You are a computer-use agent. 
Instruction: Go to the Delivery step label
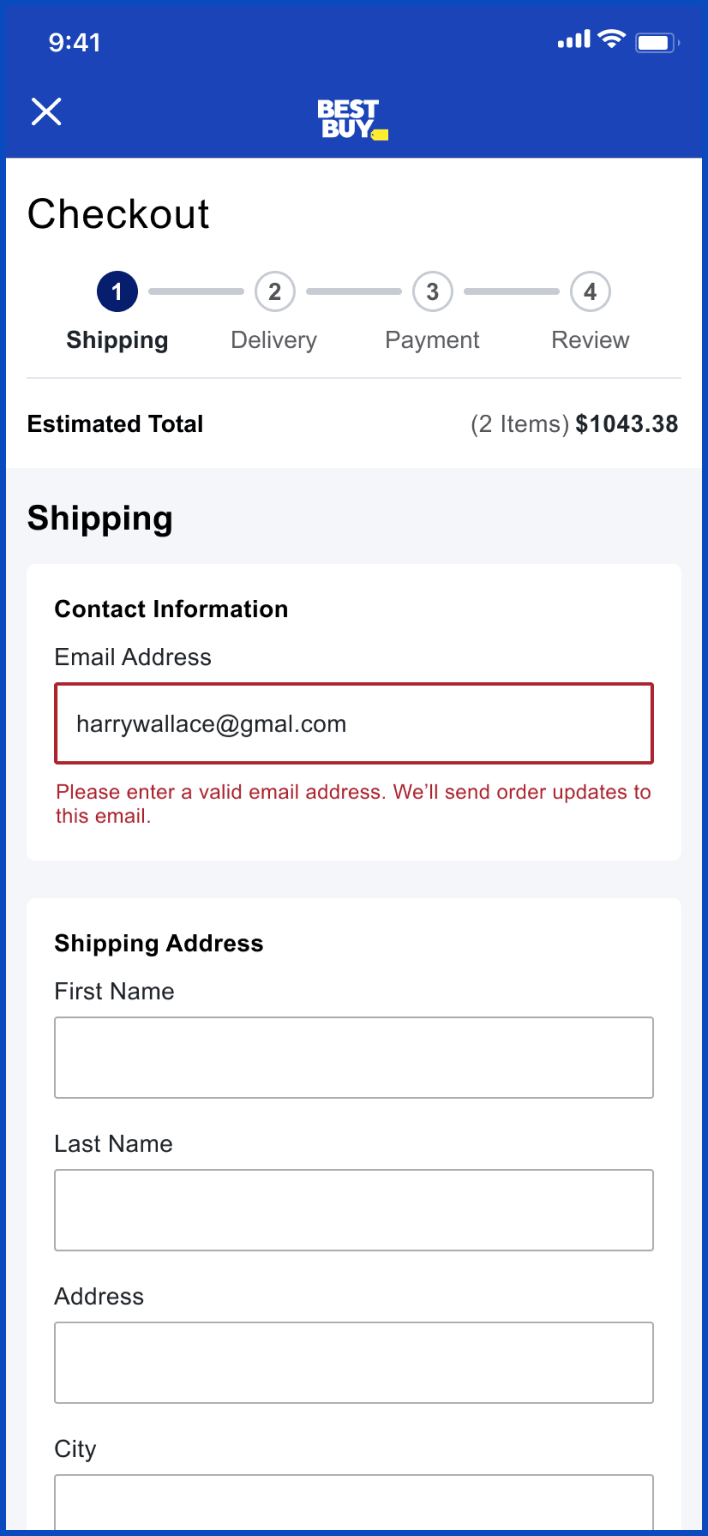click(274, 340)
